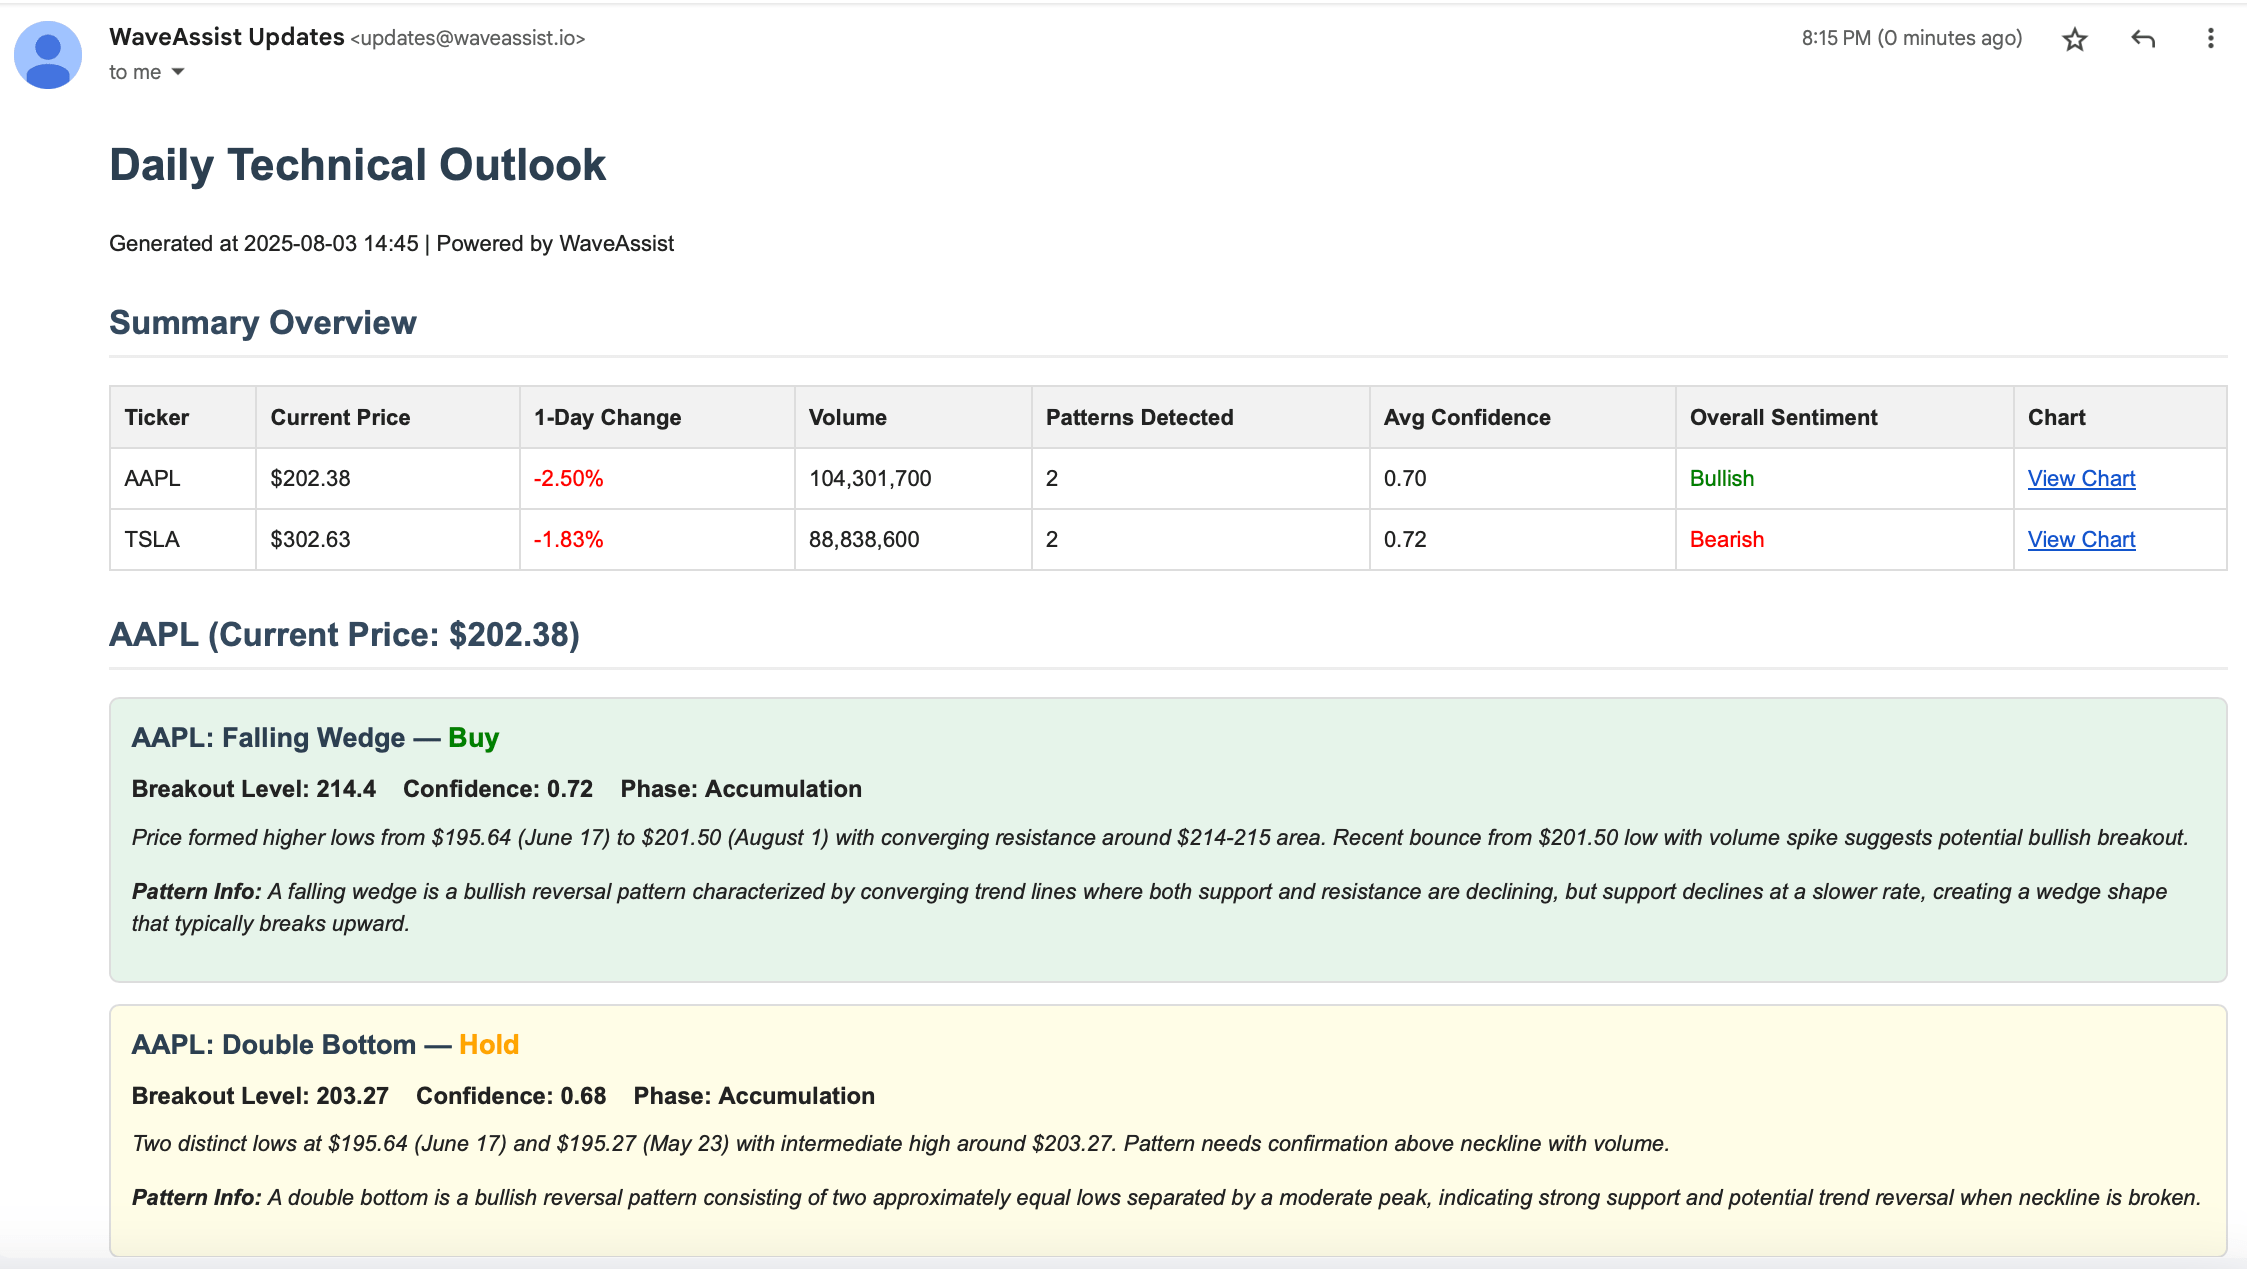Click the Summary Overview heading
Viewport: 2247px width, 1269px height.
click(x=263, y=323)
